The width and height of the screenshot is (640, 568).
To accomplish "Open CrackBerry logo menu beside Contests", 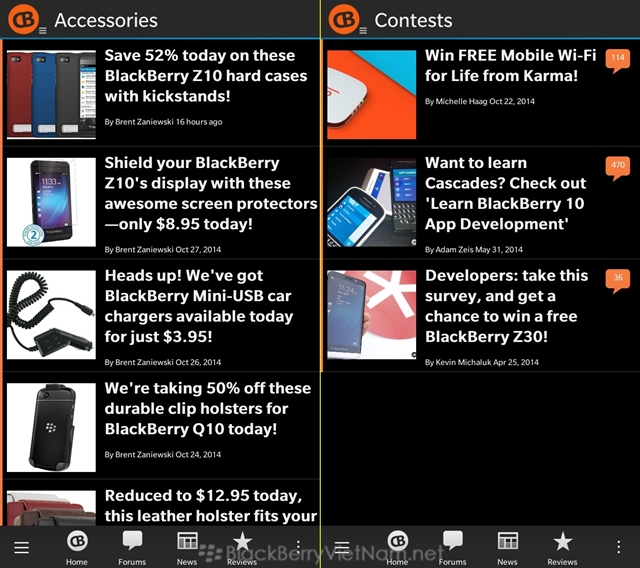I will 344,19.
